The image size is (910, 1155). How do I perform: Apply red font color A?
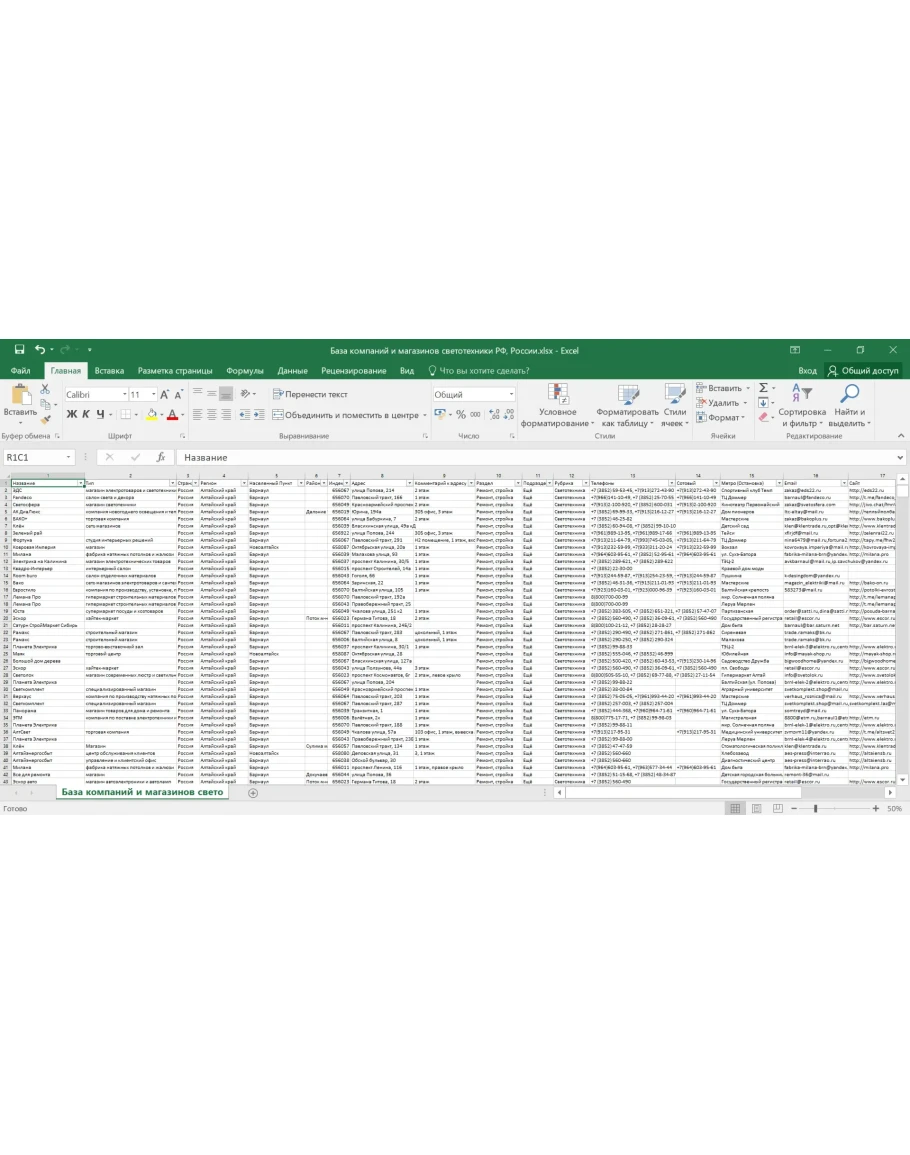click(x=172, y=415)
